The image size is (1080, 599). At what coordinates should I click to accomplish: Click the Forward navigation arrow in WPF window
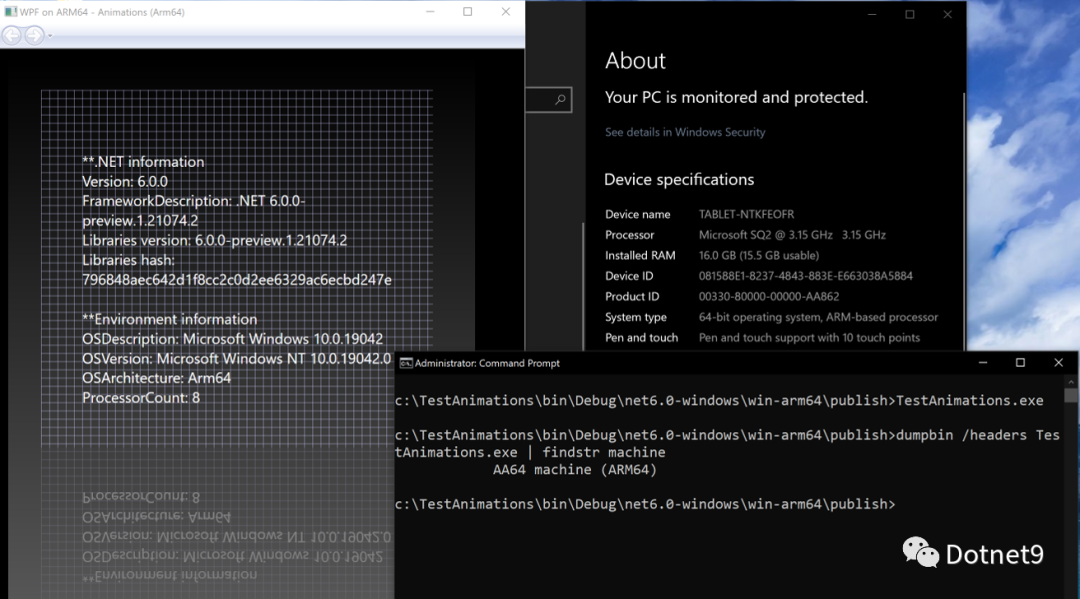coord(34,35)
